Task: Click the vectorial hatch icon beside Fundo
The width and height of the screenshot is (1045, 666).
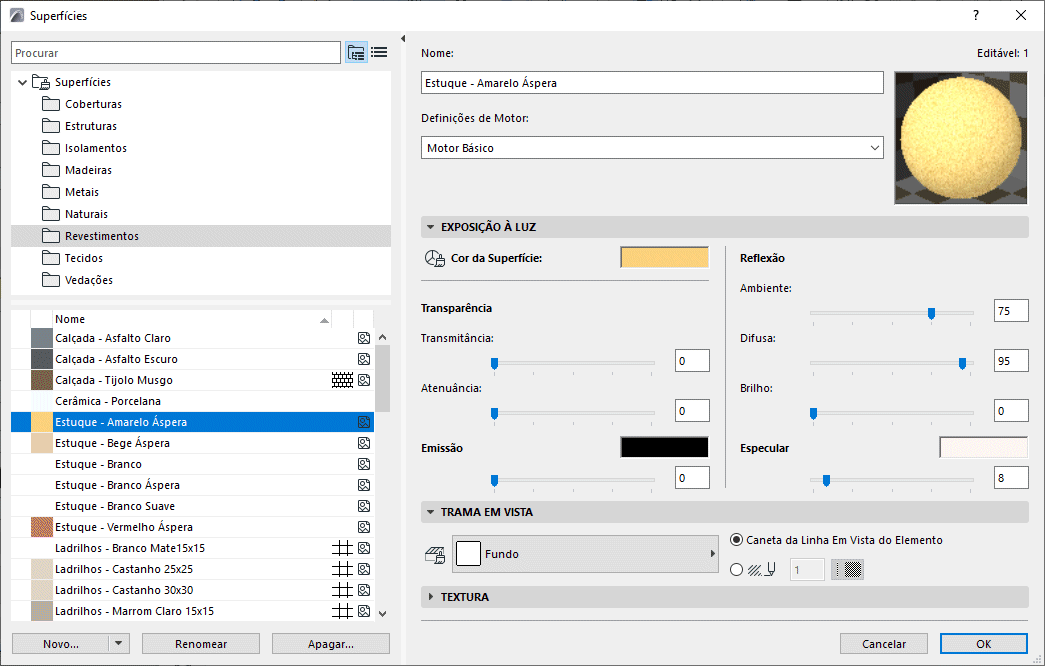Action: point(435,555)
